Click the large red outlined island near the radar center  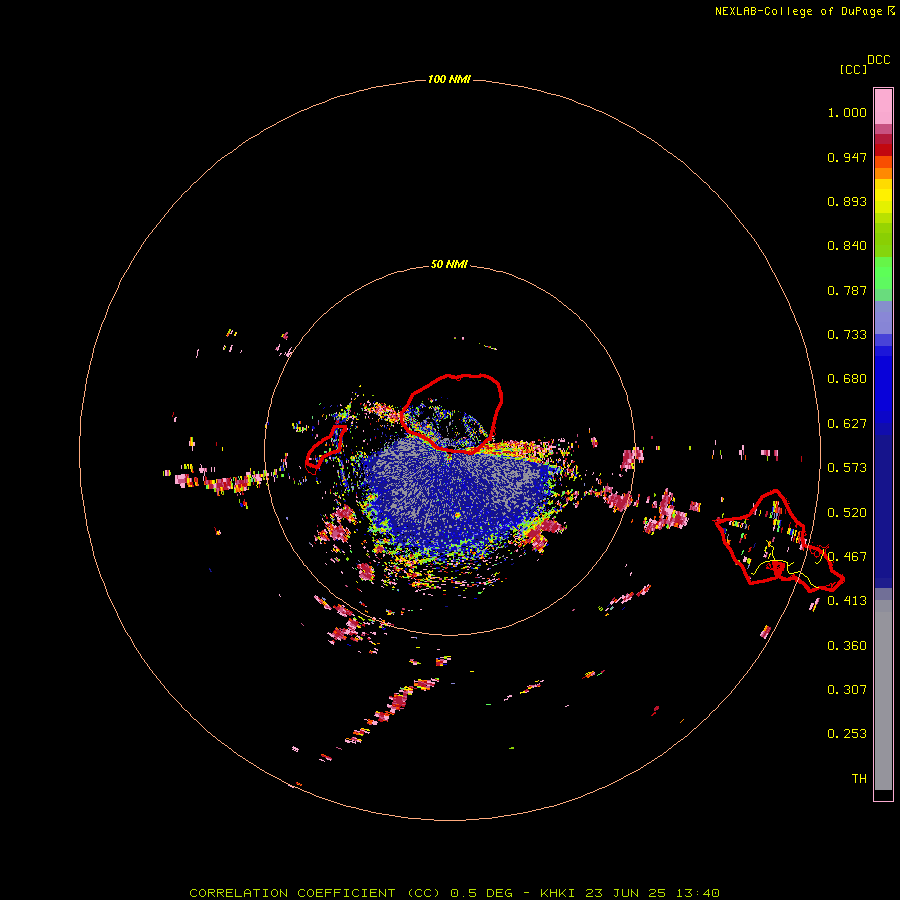[x=452, y=413]
